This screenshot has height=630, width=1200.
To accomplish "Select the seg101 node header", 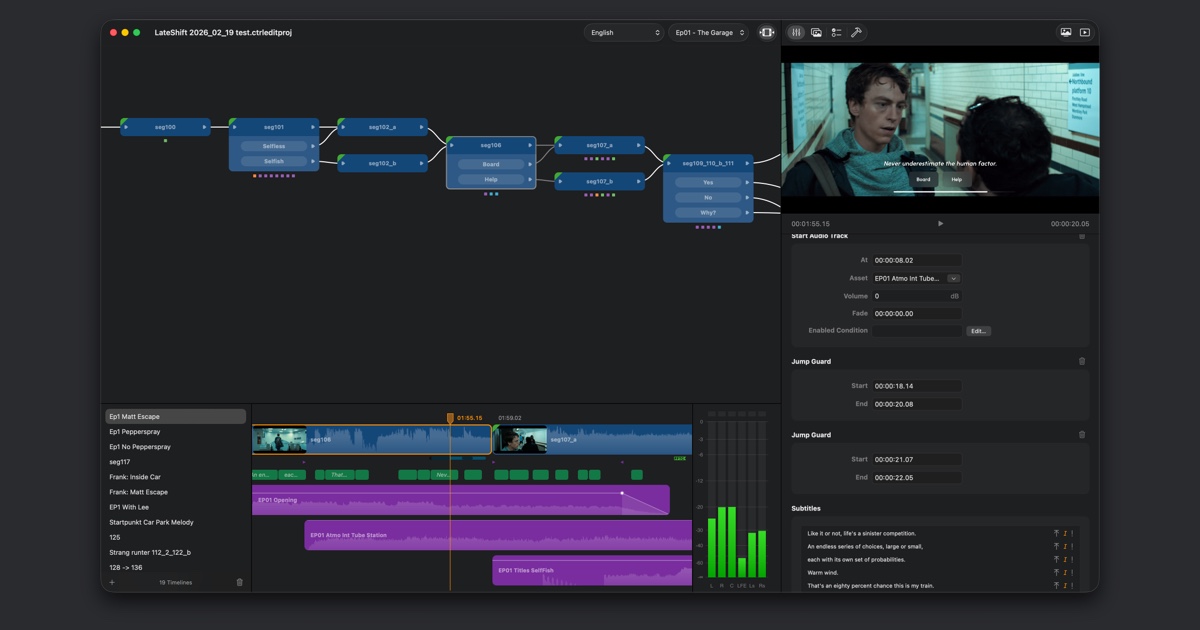I will tap(274, 127).
